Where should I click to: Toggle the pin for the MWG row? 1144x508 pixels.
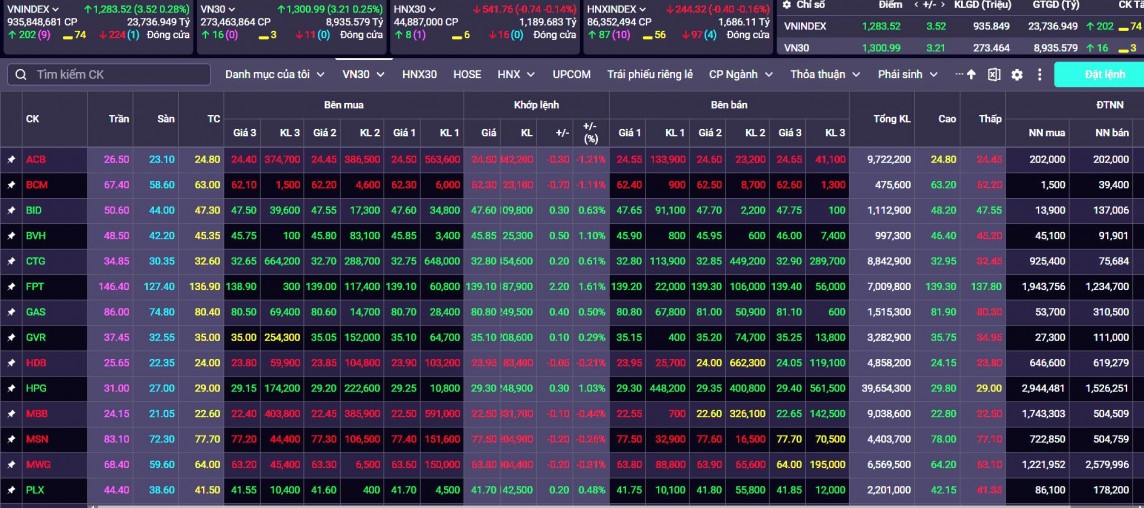pyautogui.click(x=11, y=464)
